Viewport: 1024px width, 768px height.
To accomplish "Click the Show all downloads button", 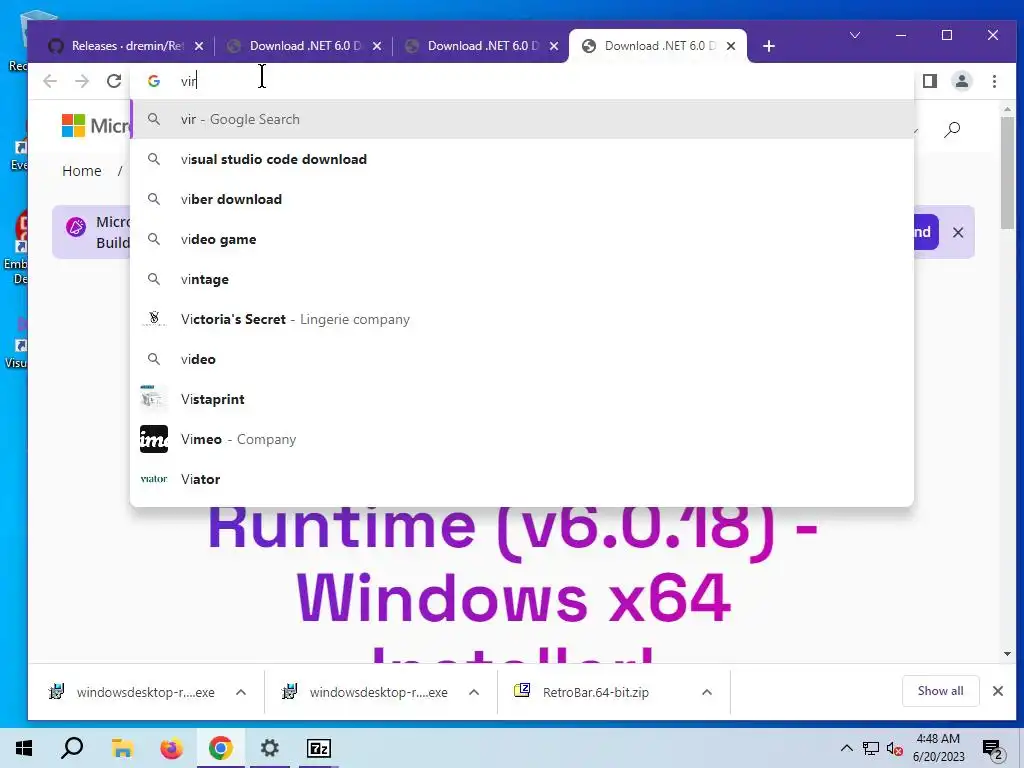I will [x=940, y=691].
